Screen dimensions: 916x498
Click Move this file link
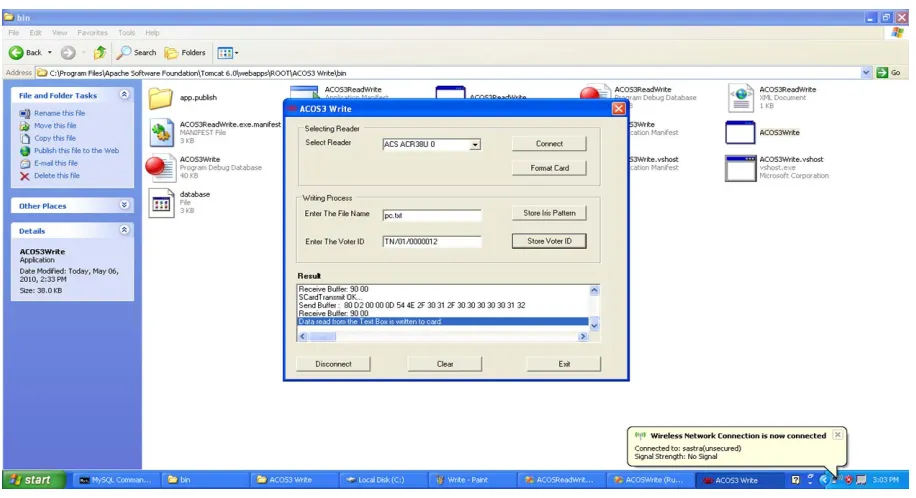(x=55, y=126)
